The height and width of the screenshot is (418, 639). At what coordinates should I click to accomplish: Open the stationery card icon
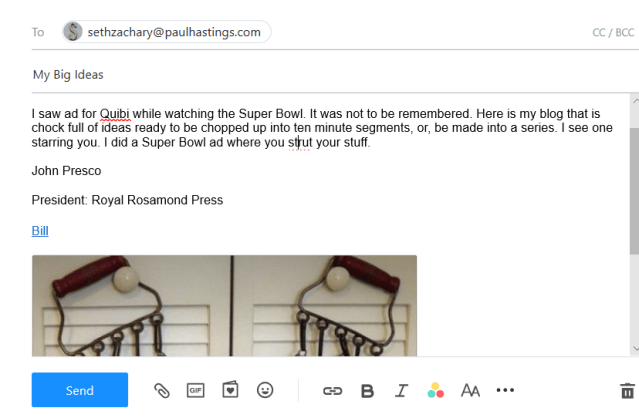[x=230, y=391]
